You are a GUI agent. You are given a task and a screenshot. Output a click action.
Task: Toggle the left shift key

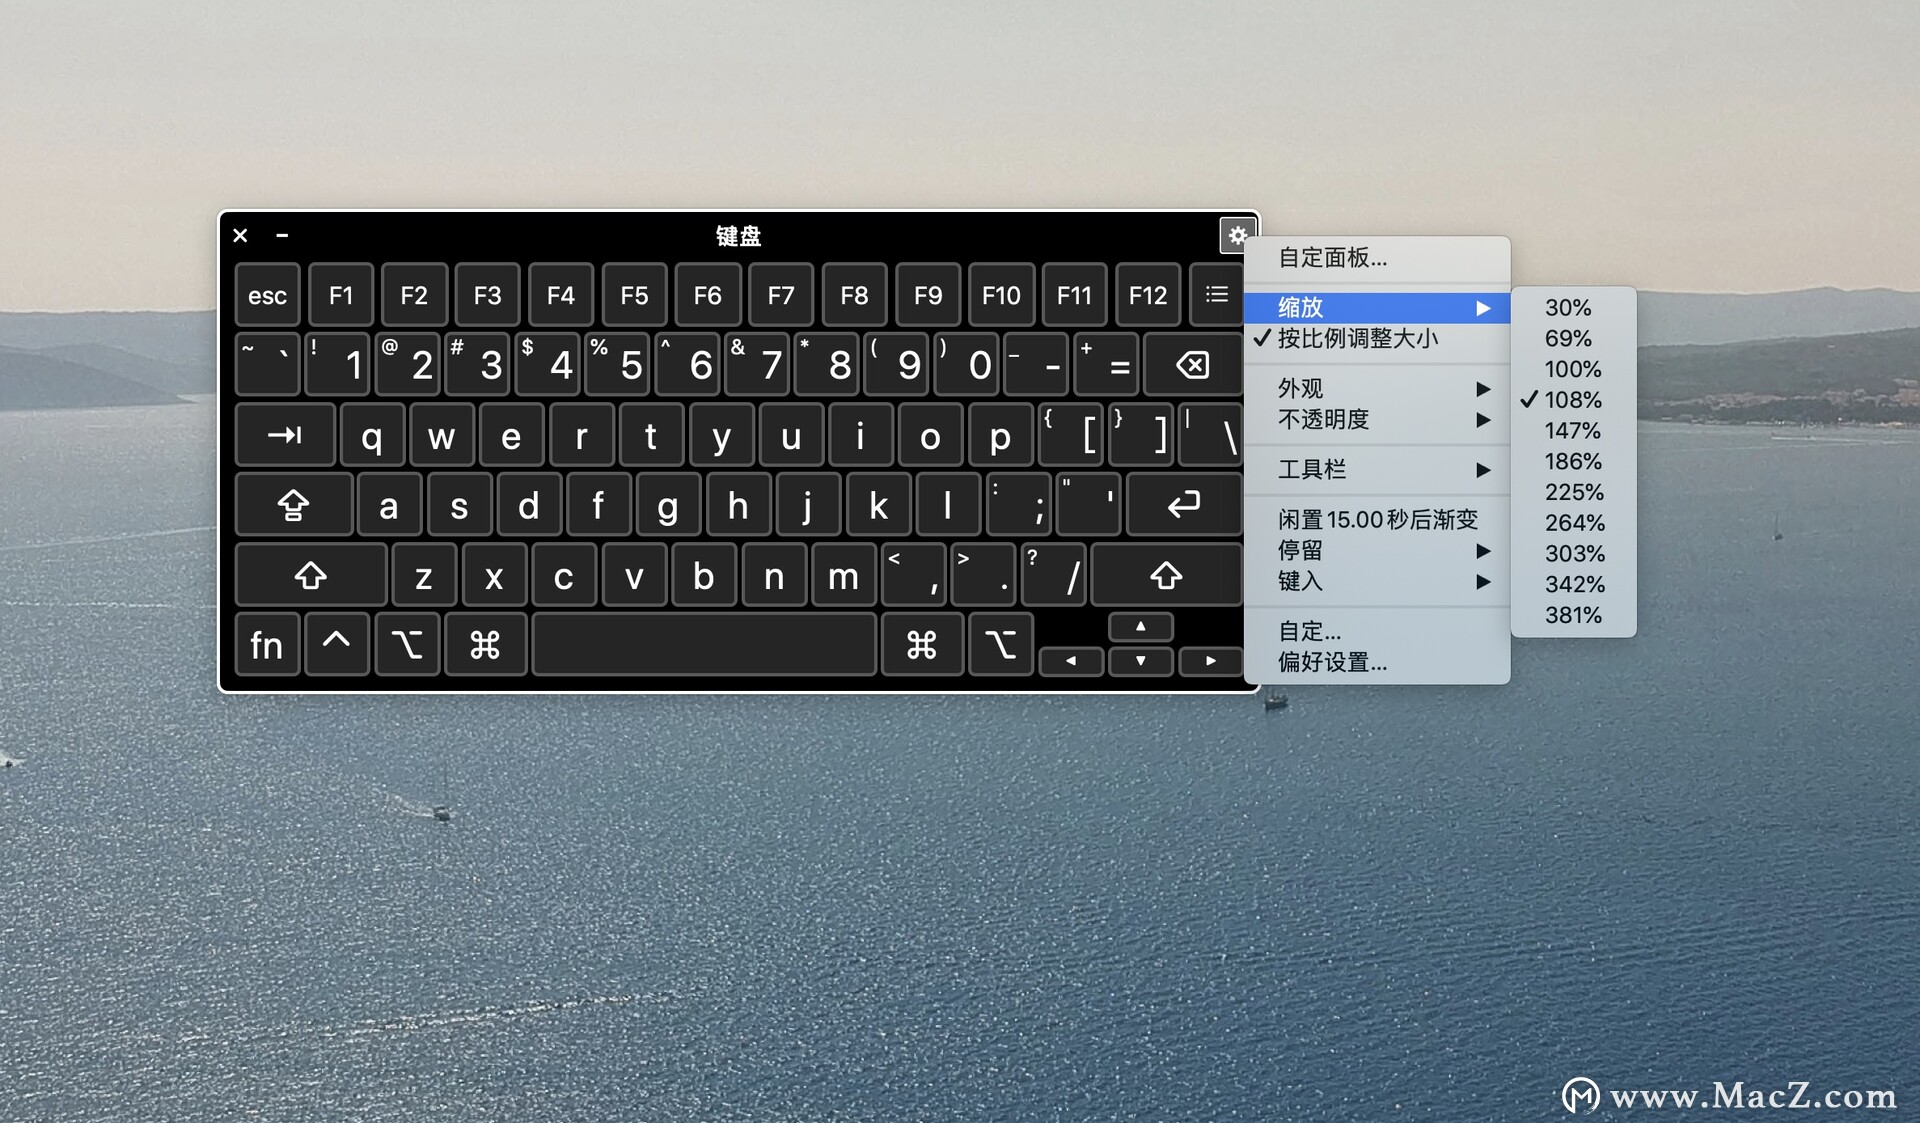tap(310, 576)
